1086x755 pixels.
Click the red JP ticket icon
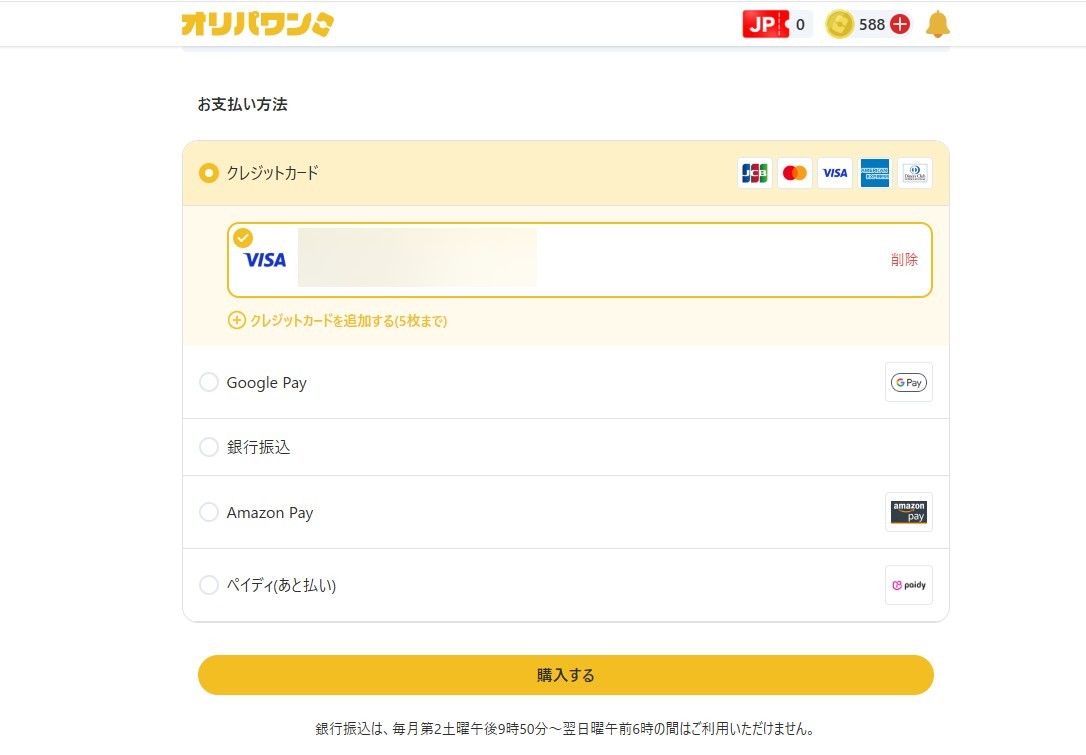765,24
